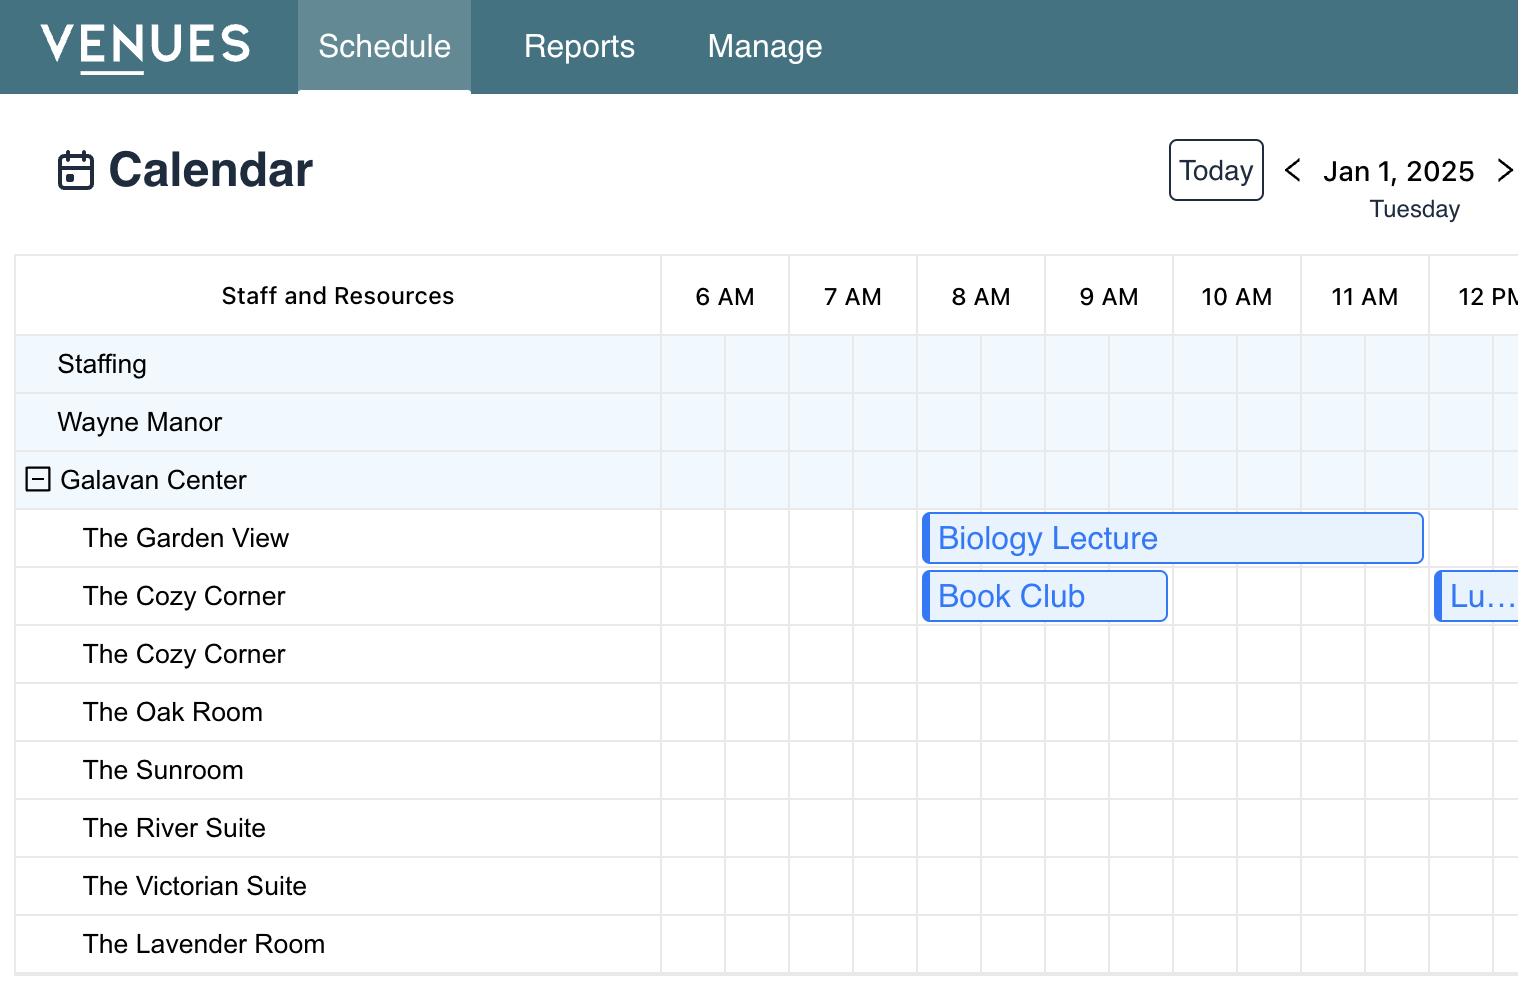This screenshot has width=1518, height=992.
Task: Open the Biology Lecture event
Action: click(x=1172, y=539)
